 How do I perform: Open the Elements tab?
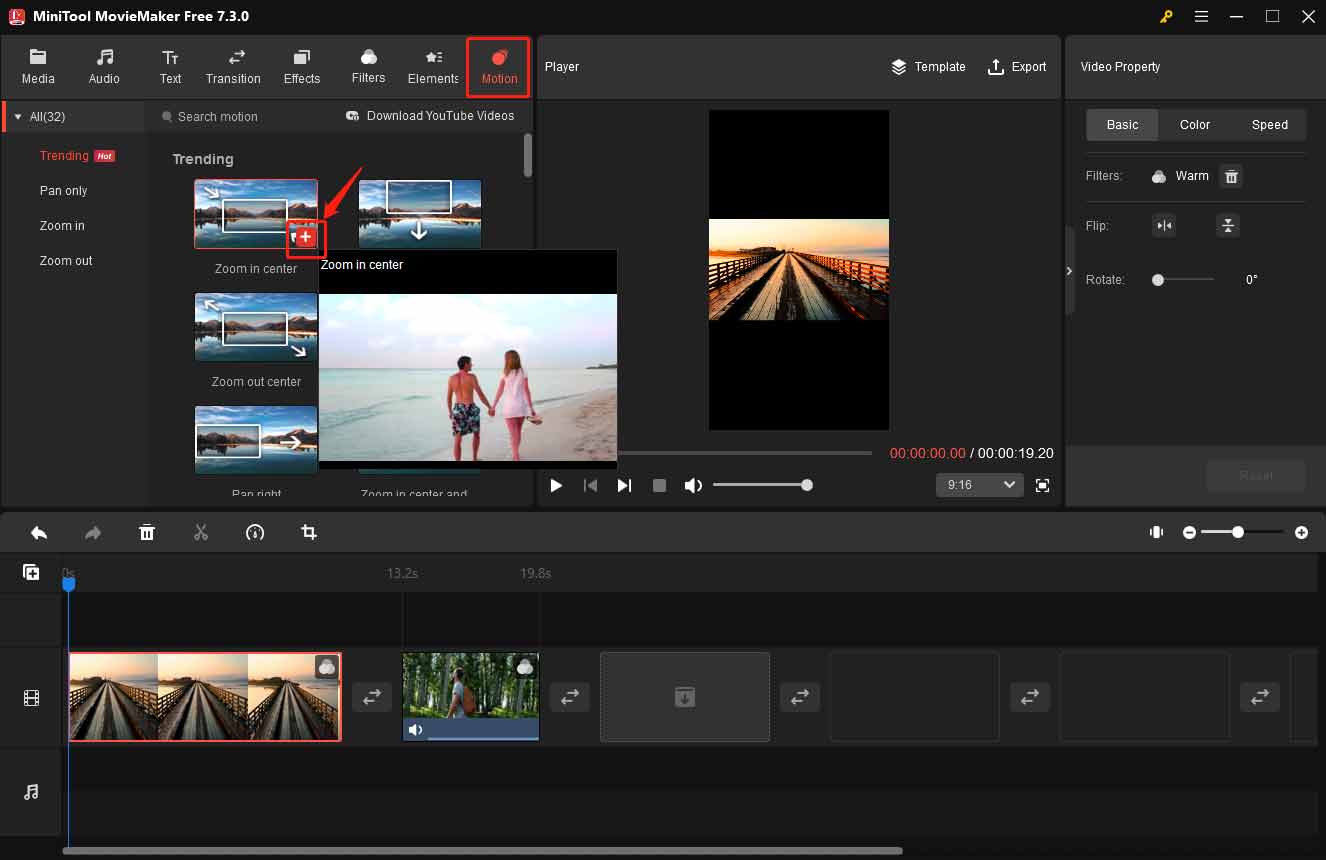[x=433, y=66]
